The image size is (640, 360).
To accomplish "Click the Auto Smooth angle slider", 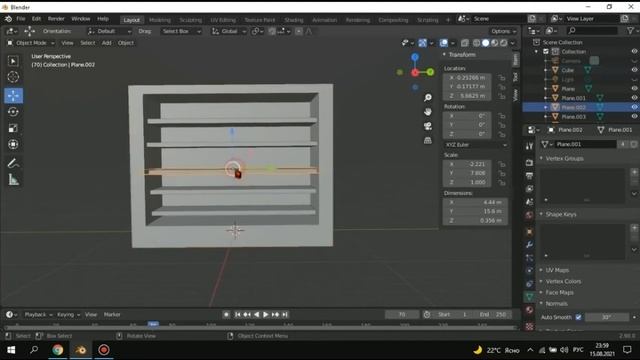I will (x=607, y=317).
